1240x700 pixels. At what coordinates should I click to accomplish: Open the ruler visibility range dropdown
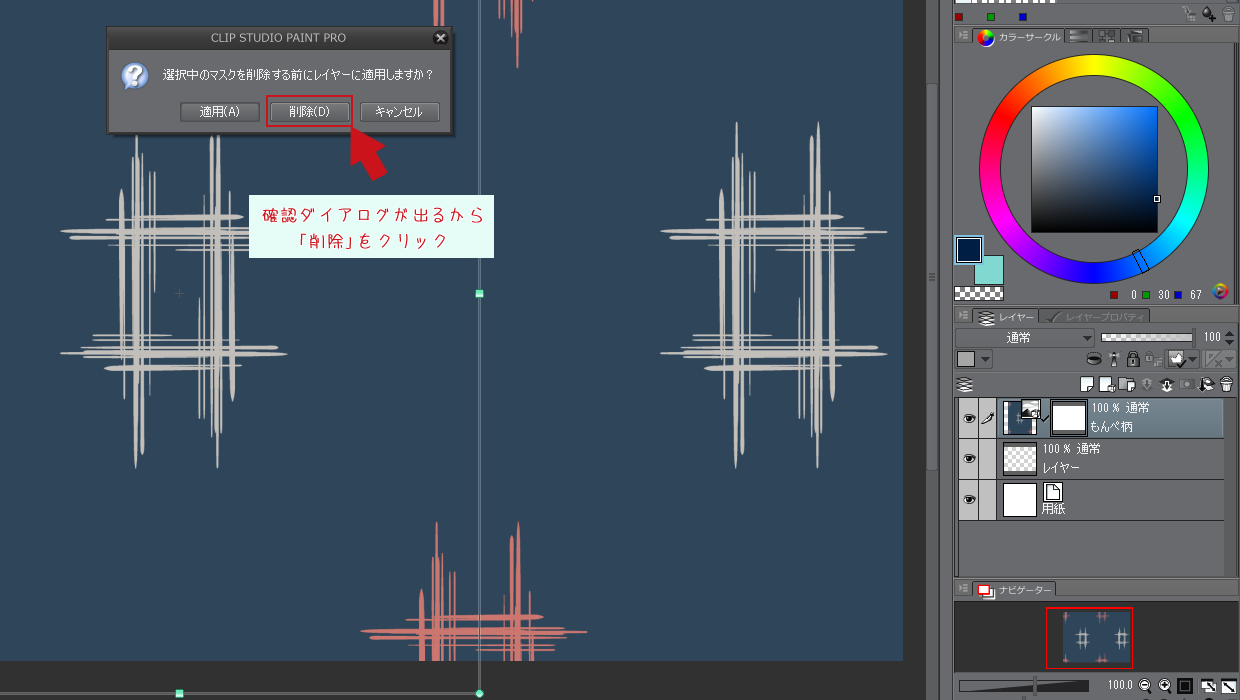tap(1230, 359)
